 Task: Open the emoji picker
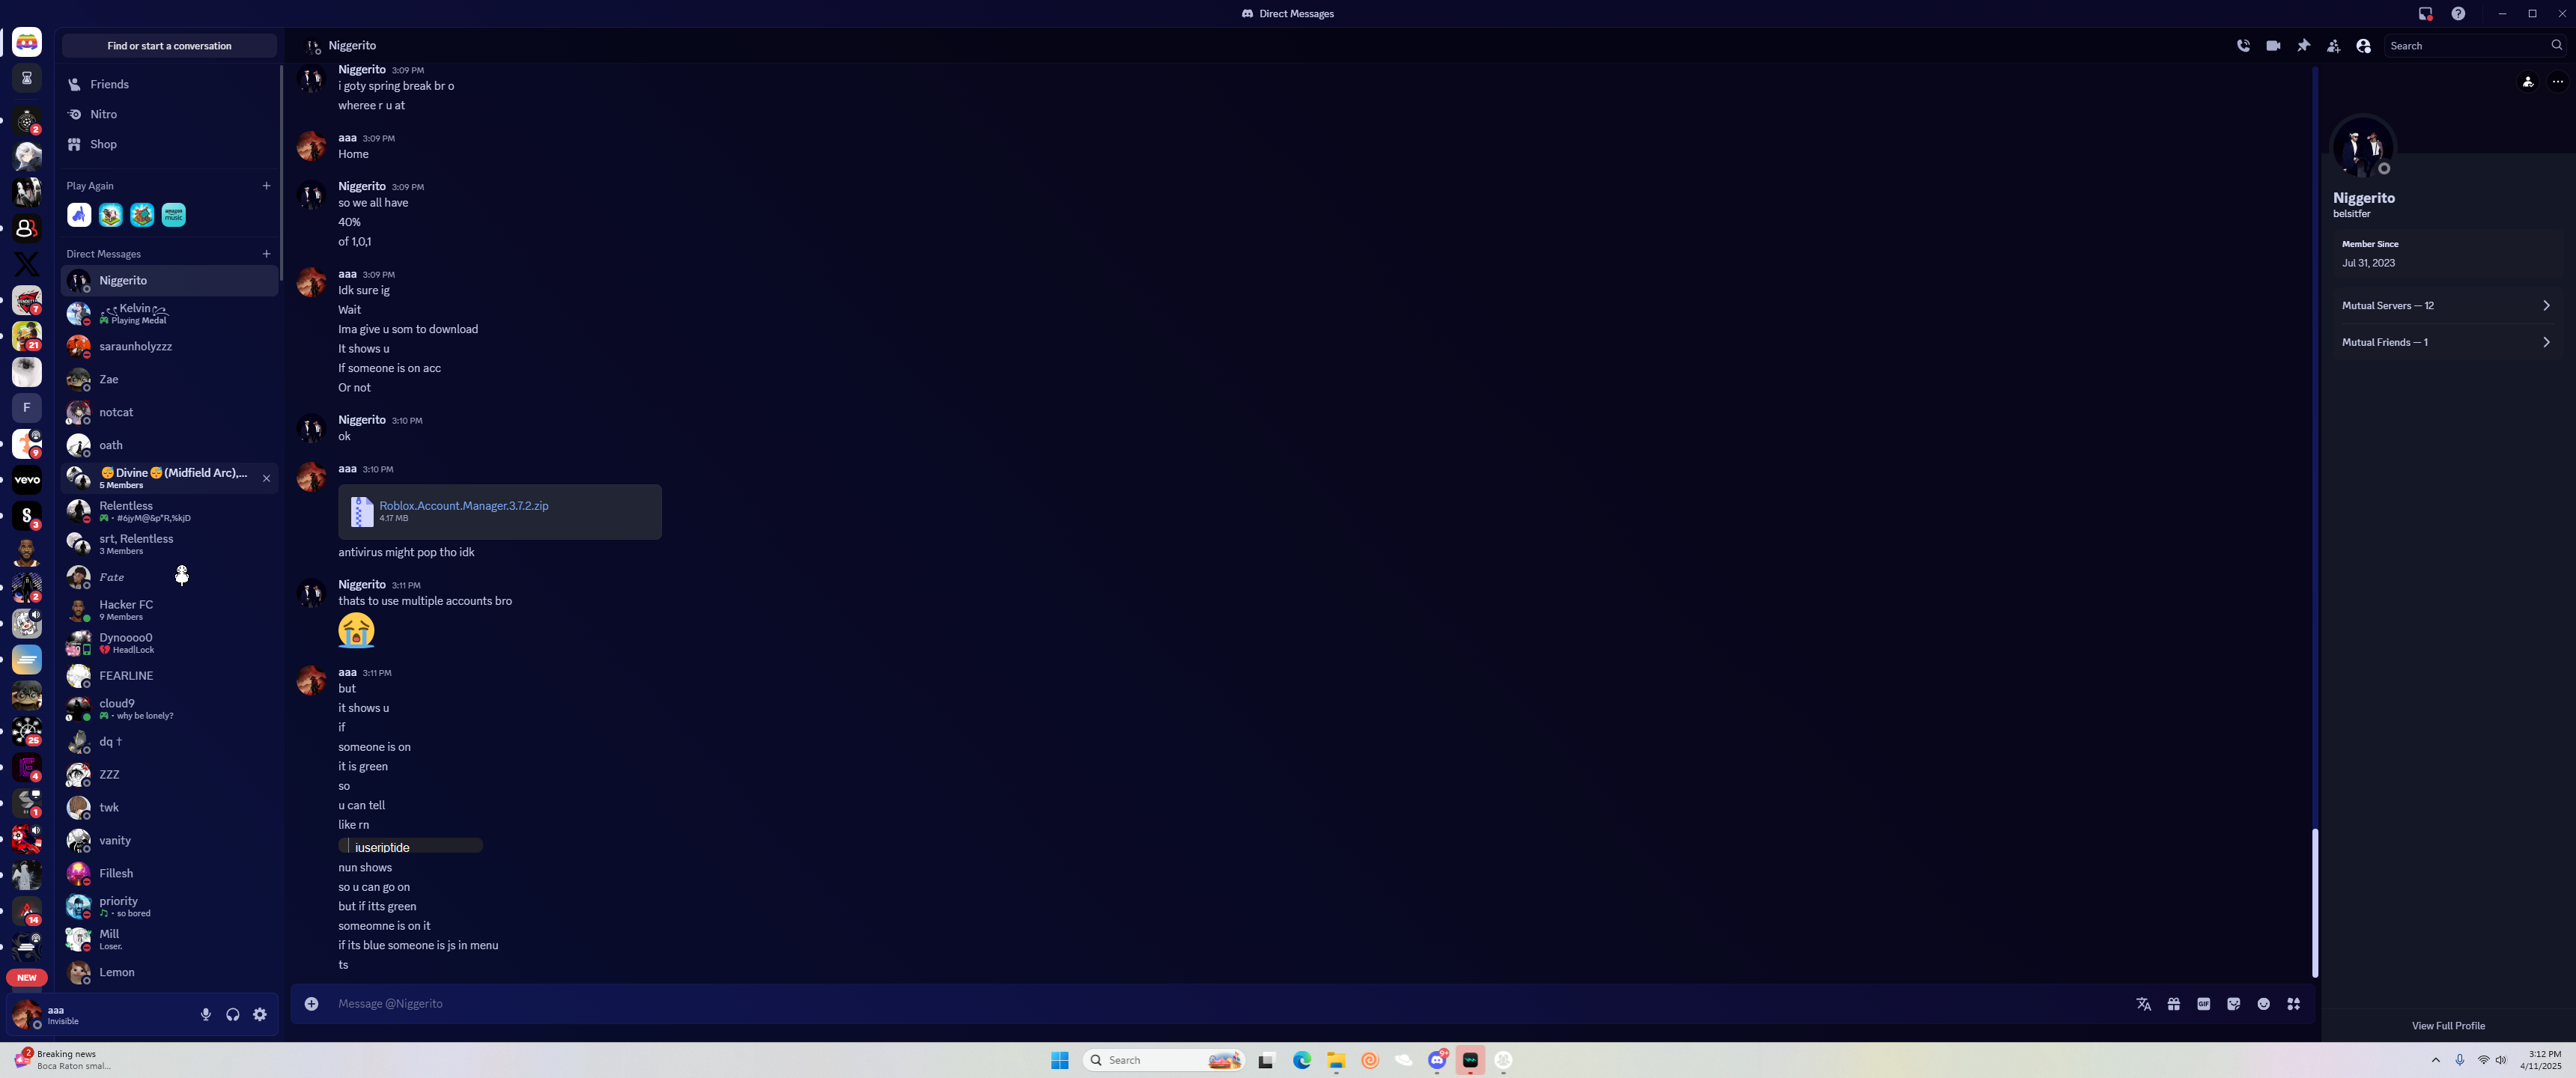[2264, 1004]
